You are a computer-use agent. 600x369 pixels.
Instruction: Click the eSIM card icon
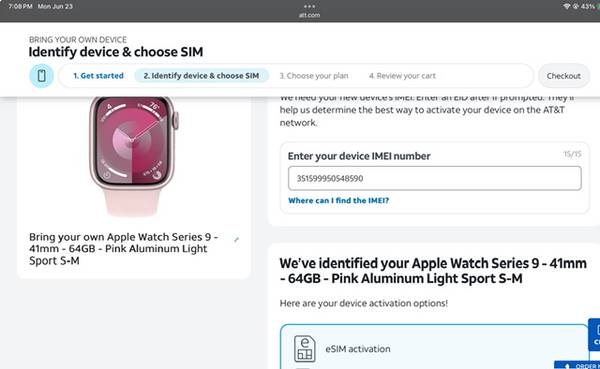305,349
